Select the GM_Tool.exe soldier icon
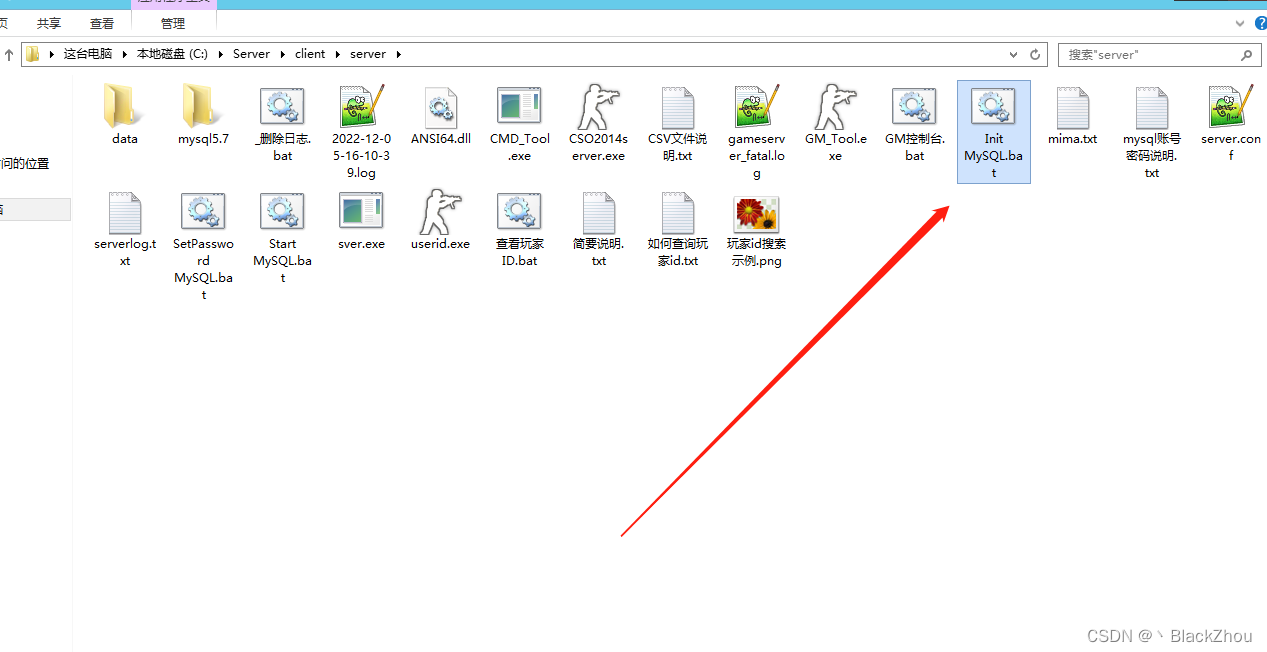 (835, 107)
